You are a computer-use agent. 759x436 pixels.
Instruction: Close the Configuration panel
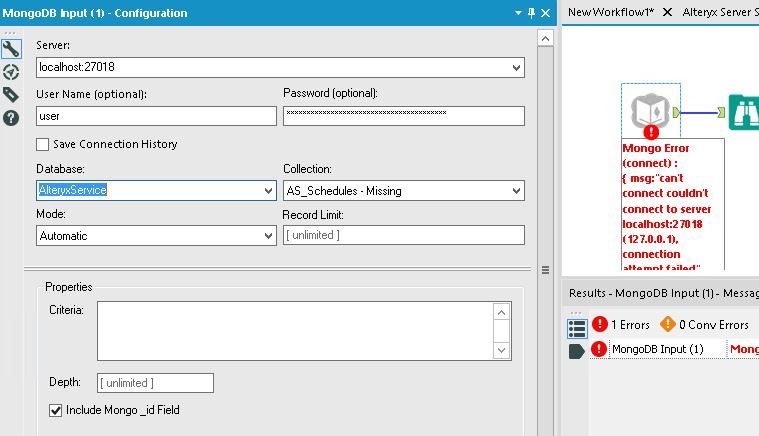pos(546,13)
